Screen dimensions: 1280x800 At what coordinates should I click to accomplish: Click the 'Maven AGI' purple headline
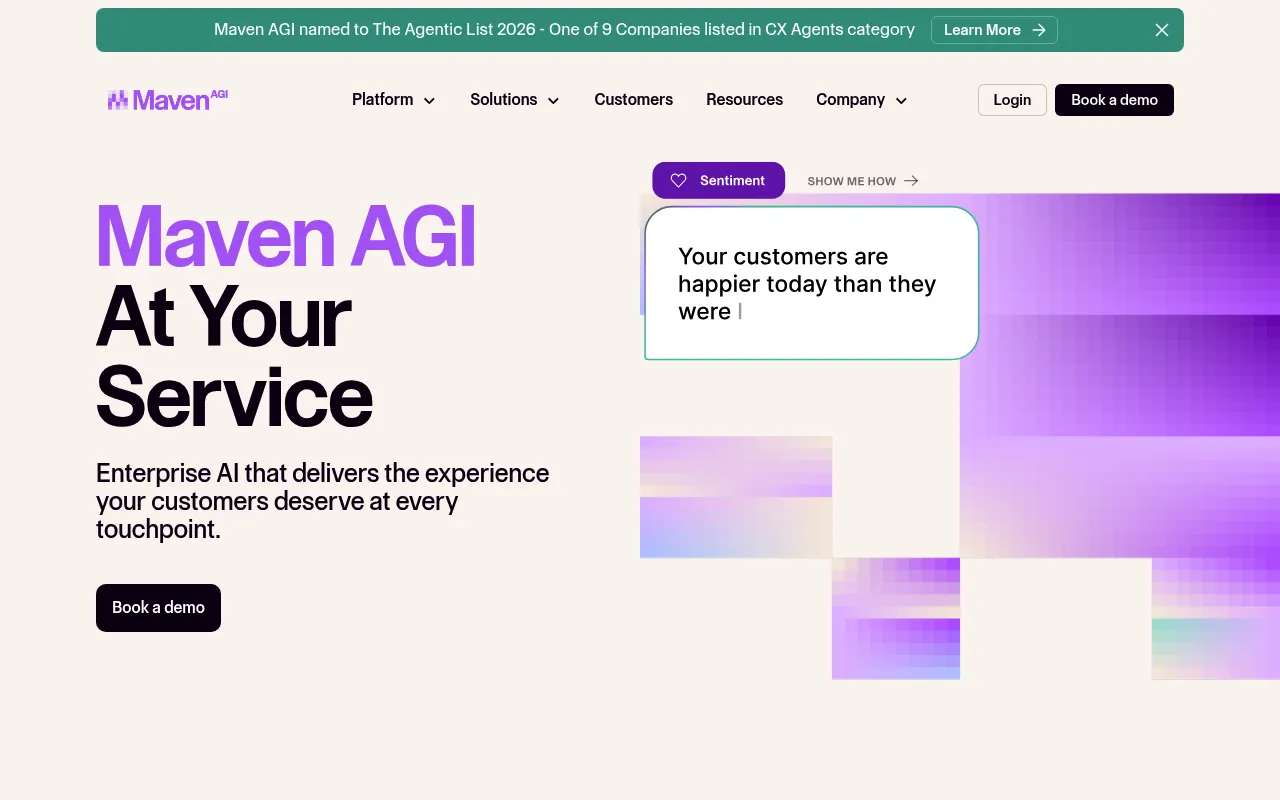click(x=286, y=237)
